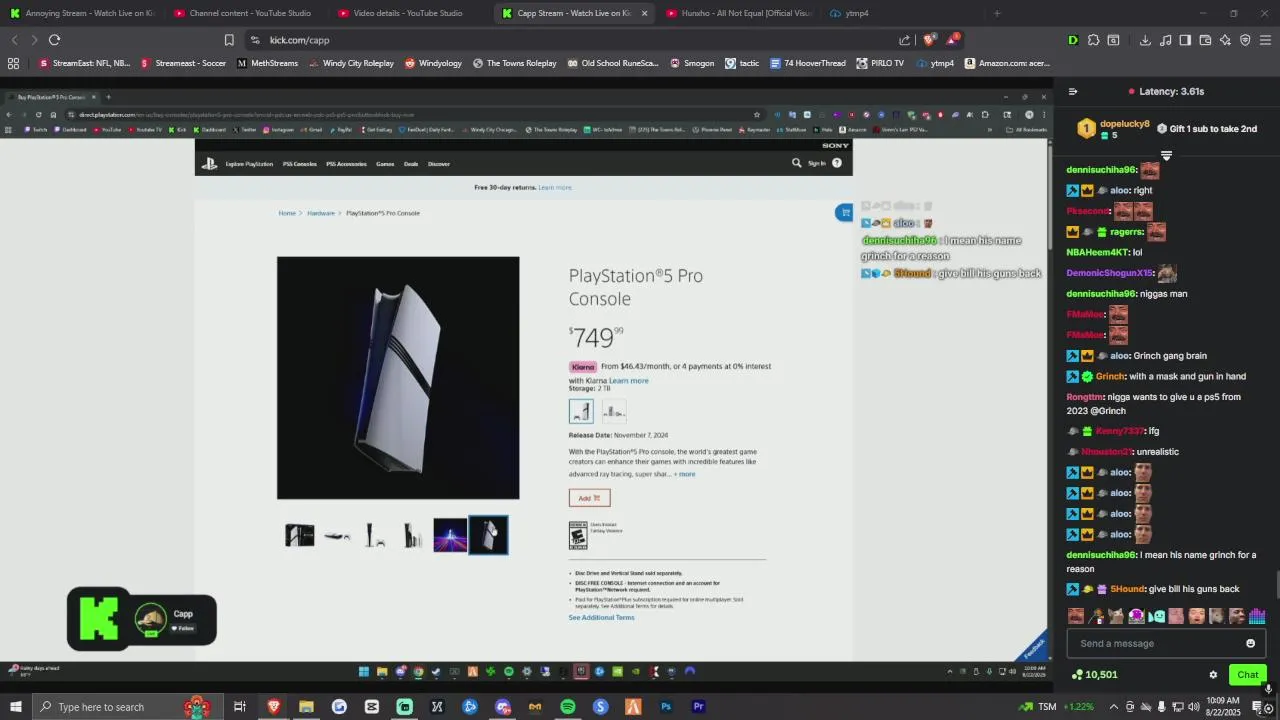Open Photoshop from the taskbar
This screenshot has width=1280, height=720.
pyautogui.click(x=666, y=707)
